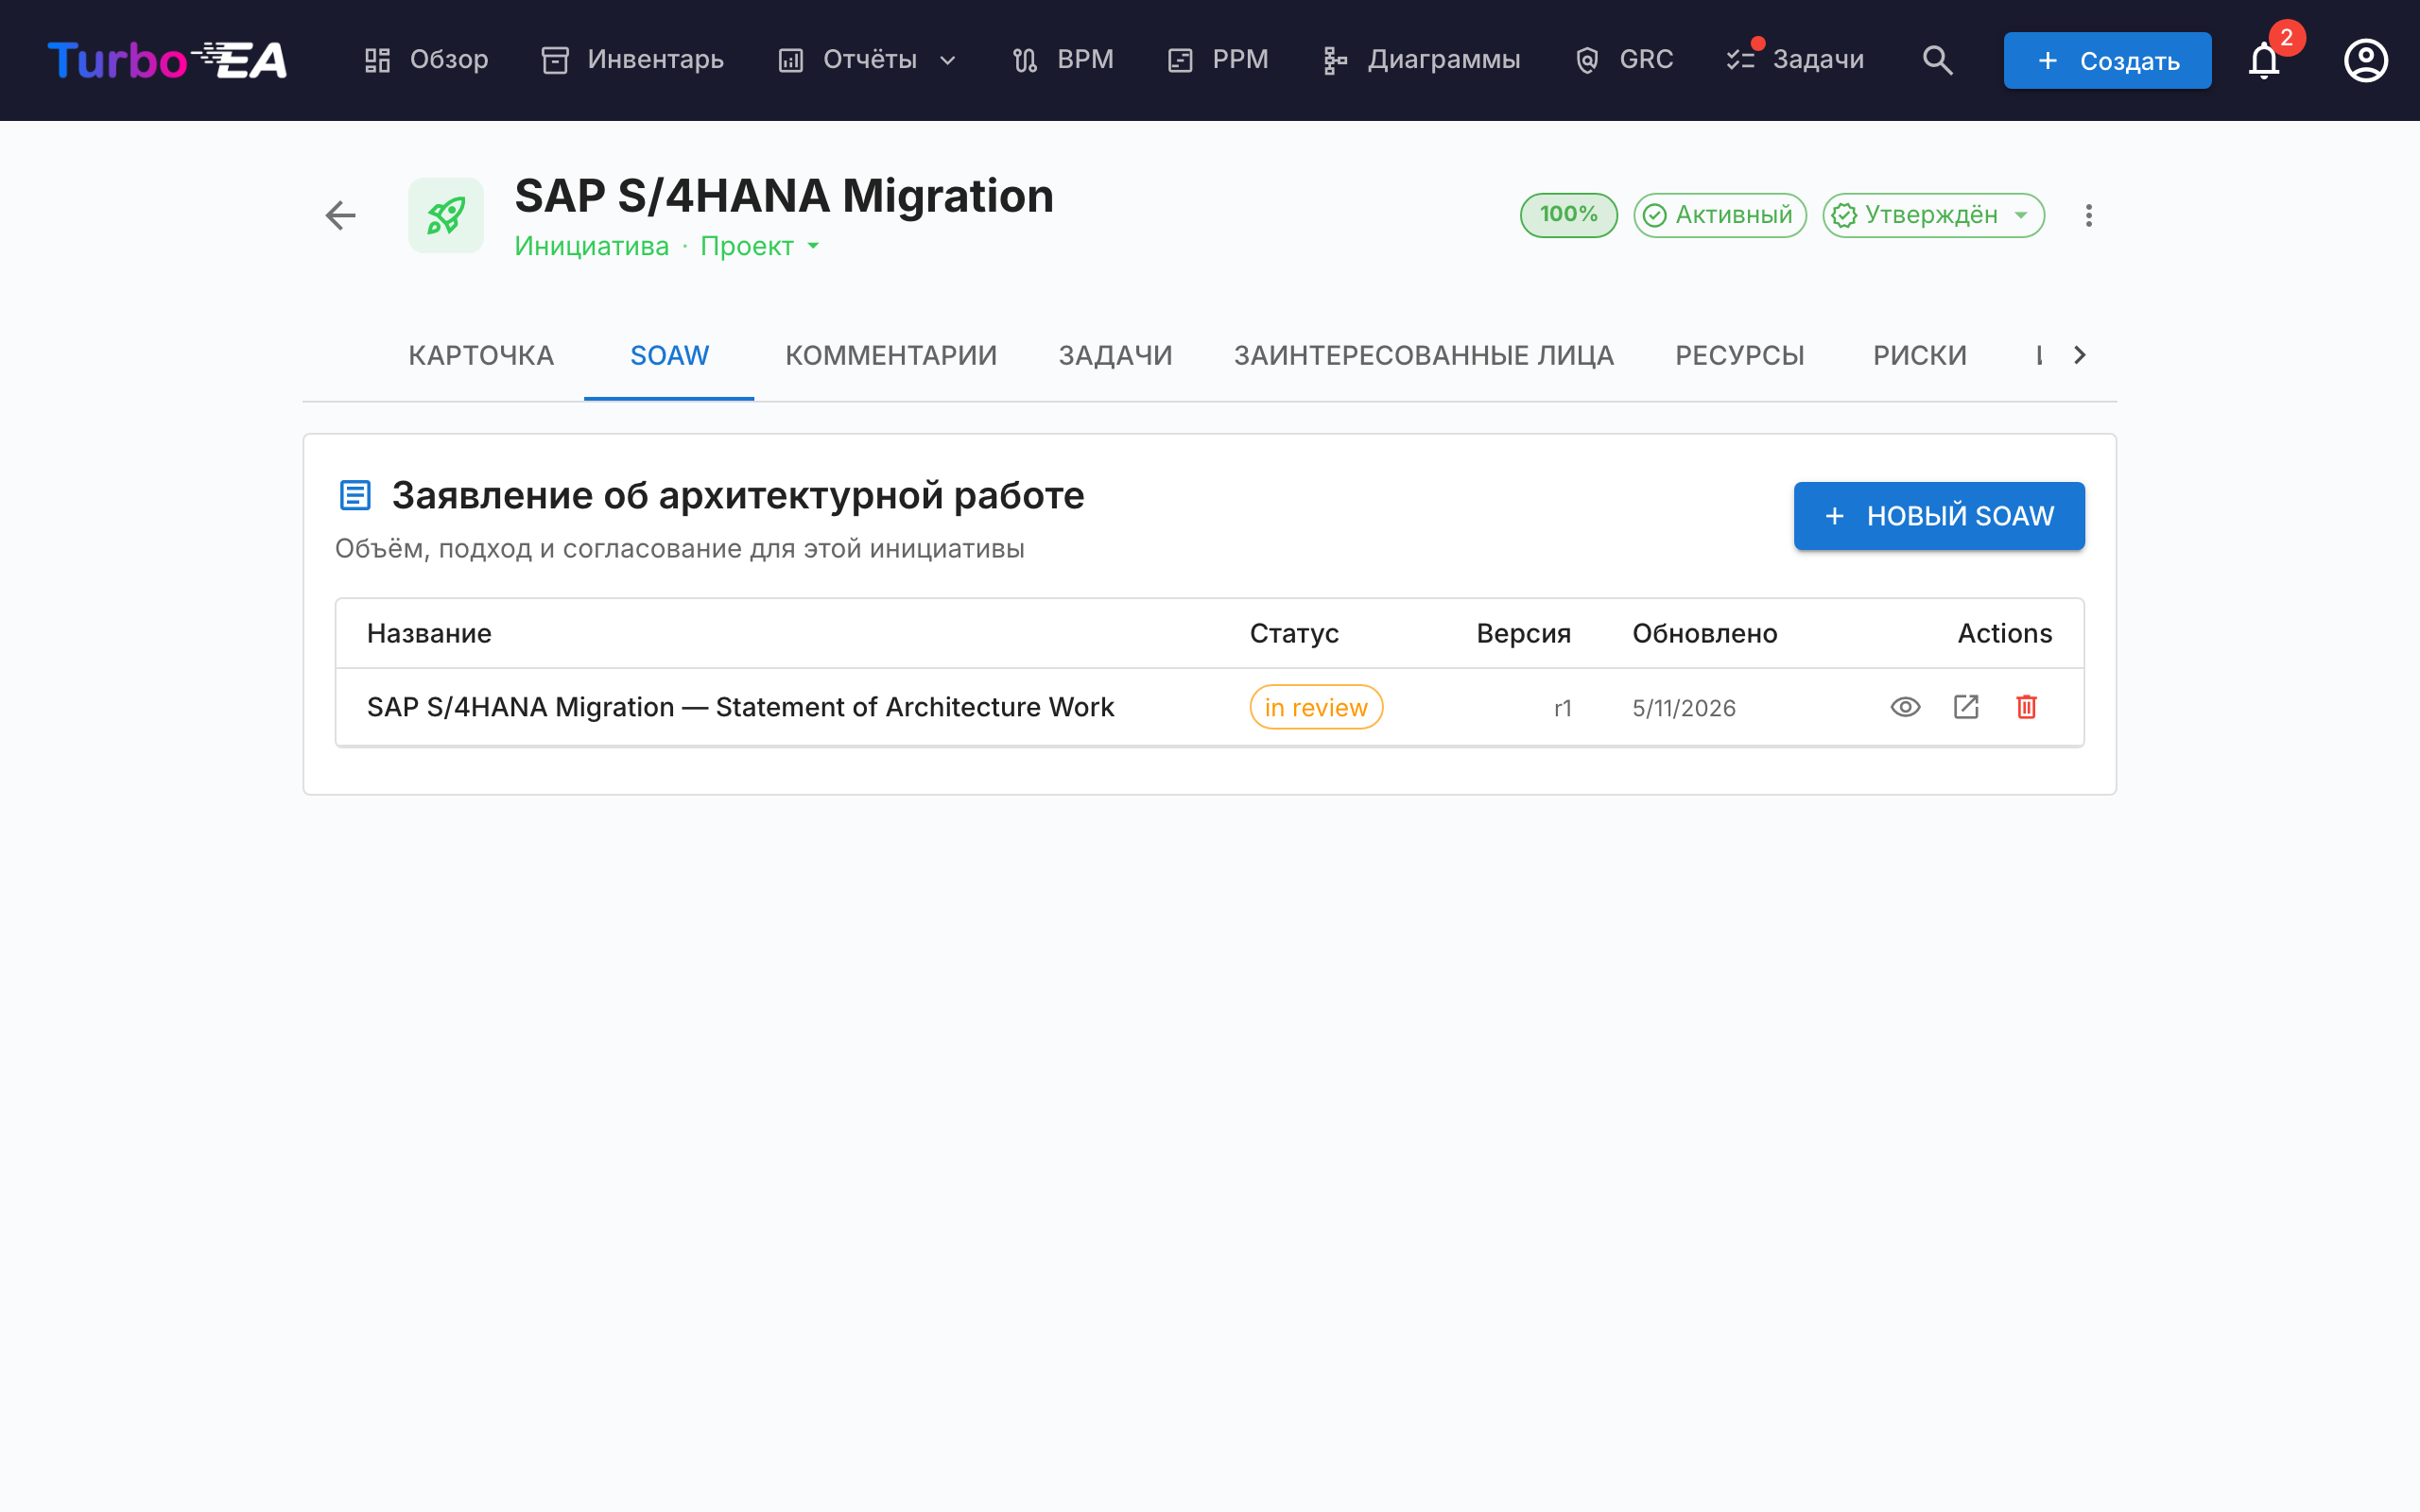The image size is (2420, 1512).
Task: Click the document icon beside the section title
Action: coord(355,495)
